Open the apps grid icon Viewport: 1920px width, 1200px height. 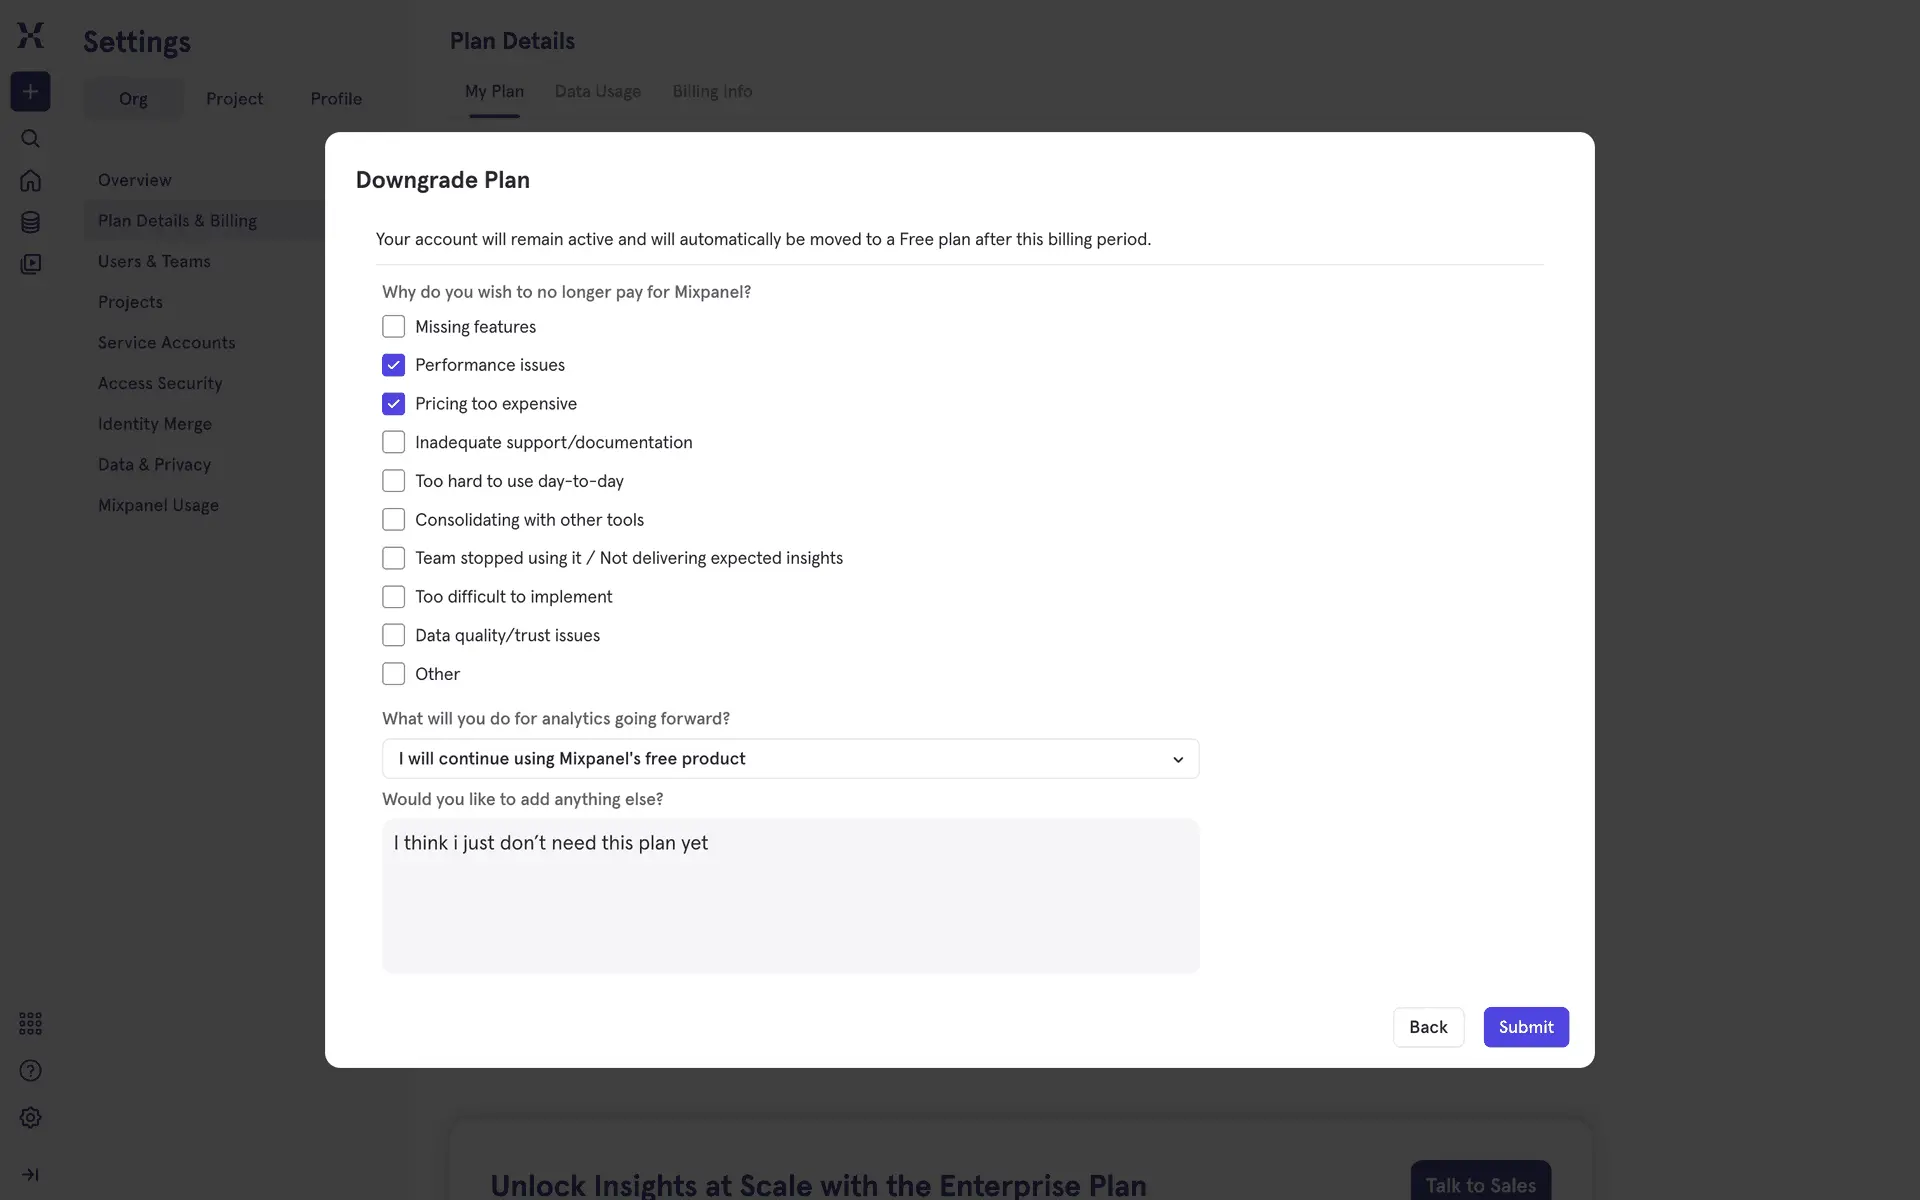click(30, 1023)
